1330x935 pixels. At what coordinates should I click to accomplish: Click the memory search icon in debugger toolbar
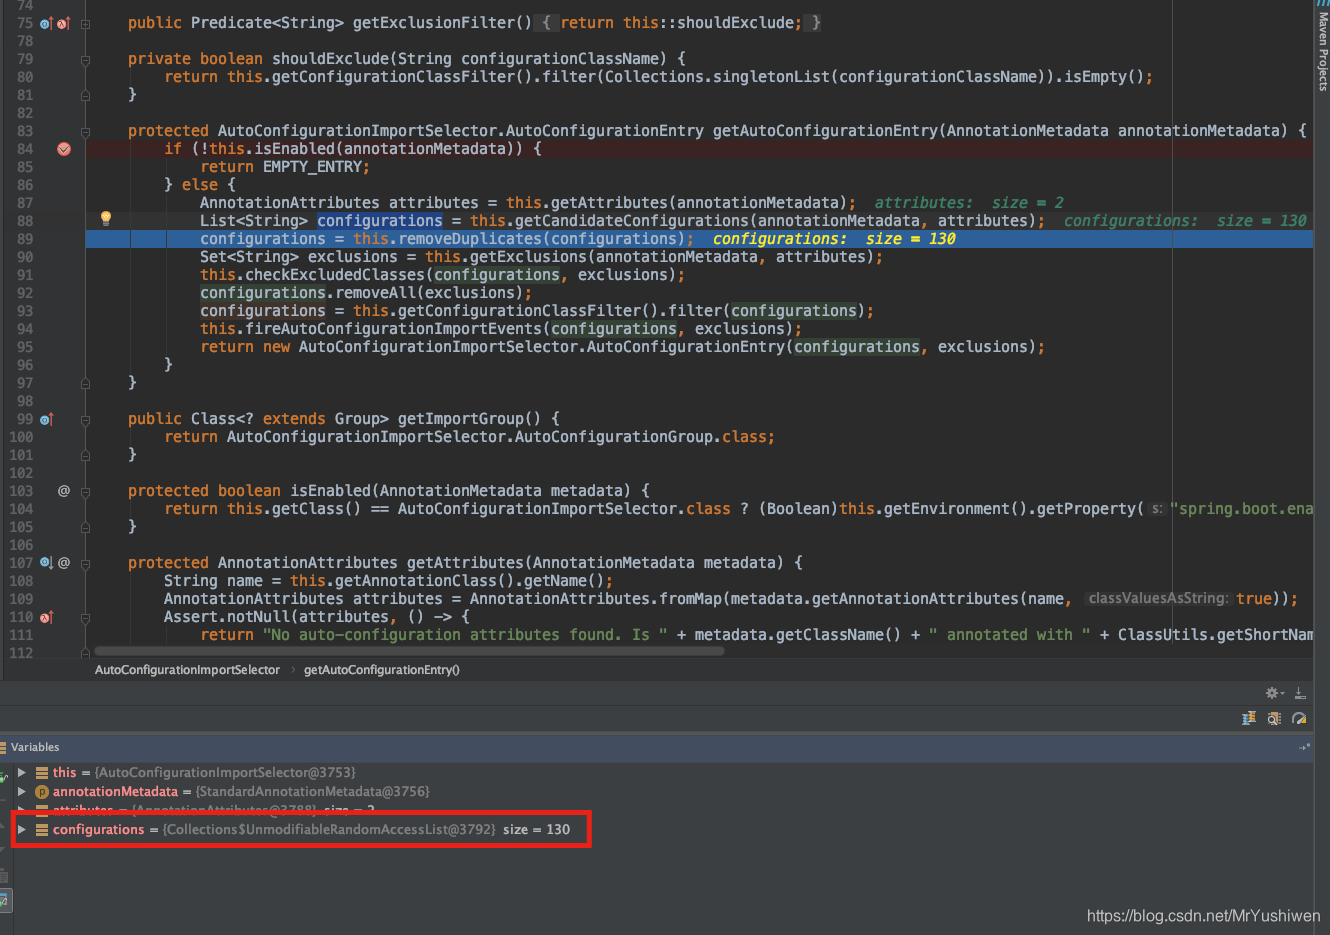(1274, 718)
